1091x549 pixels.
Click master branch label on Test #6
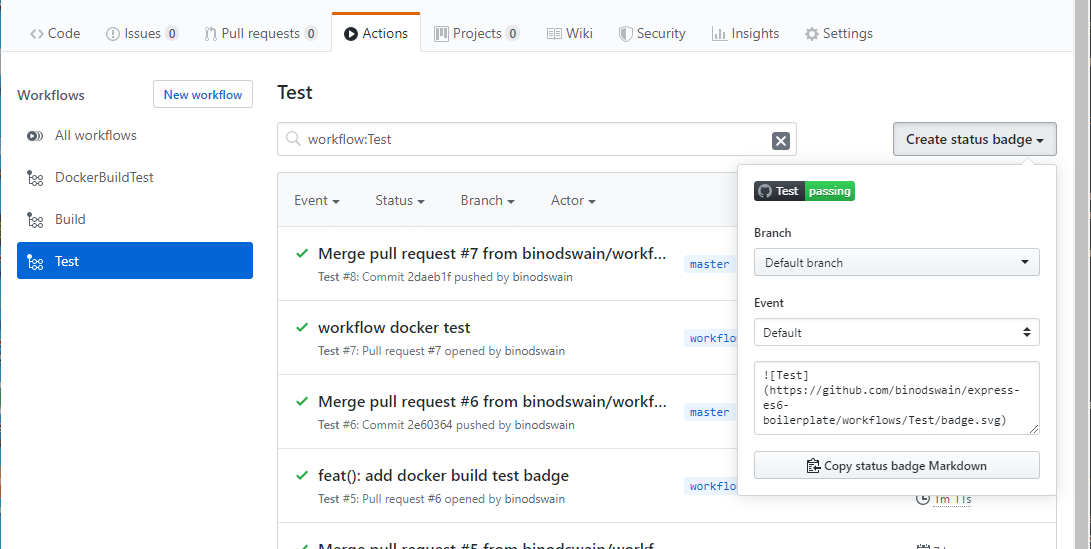tap(709, 413)
